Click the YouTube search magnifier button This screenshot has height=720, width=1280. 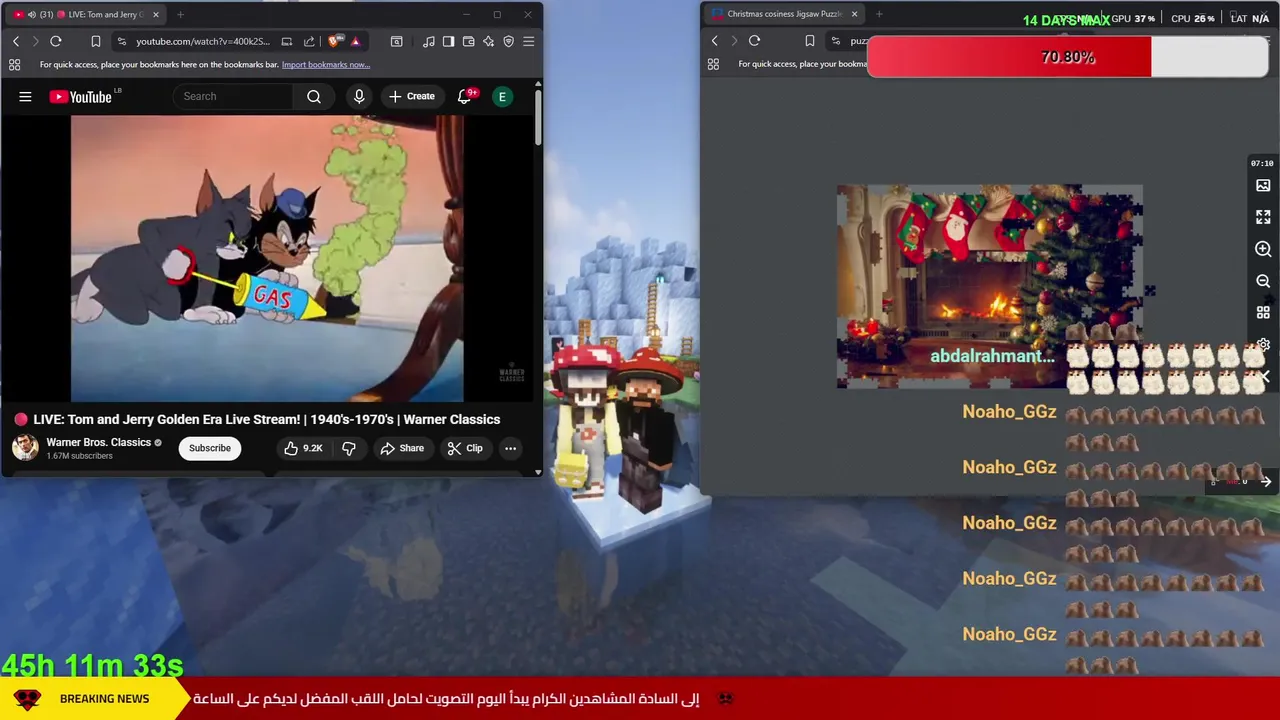tap(314, 97)
